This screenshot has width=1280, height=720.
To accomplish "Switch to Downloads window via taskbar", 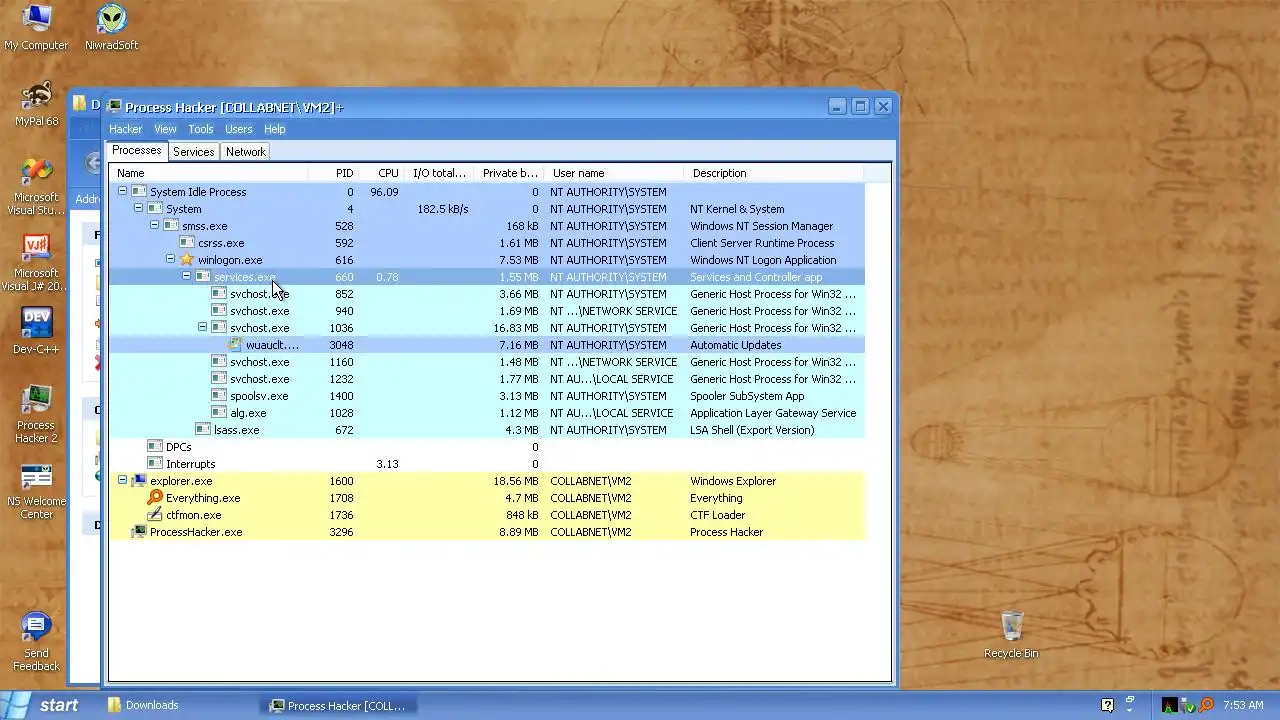I will click(x=178, y=705).
